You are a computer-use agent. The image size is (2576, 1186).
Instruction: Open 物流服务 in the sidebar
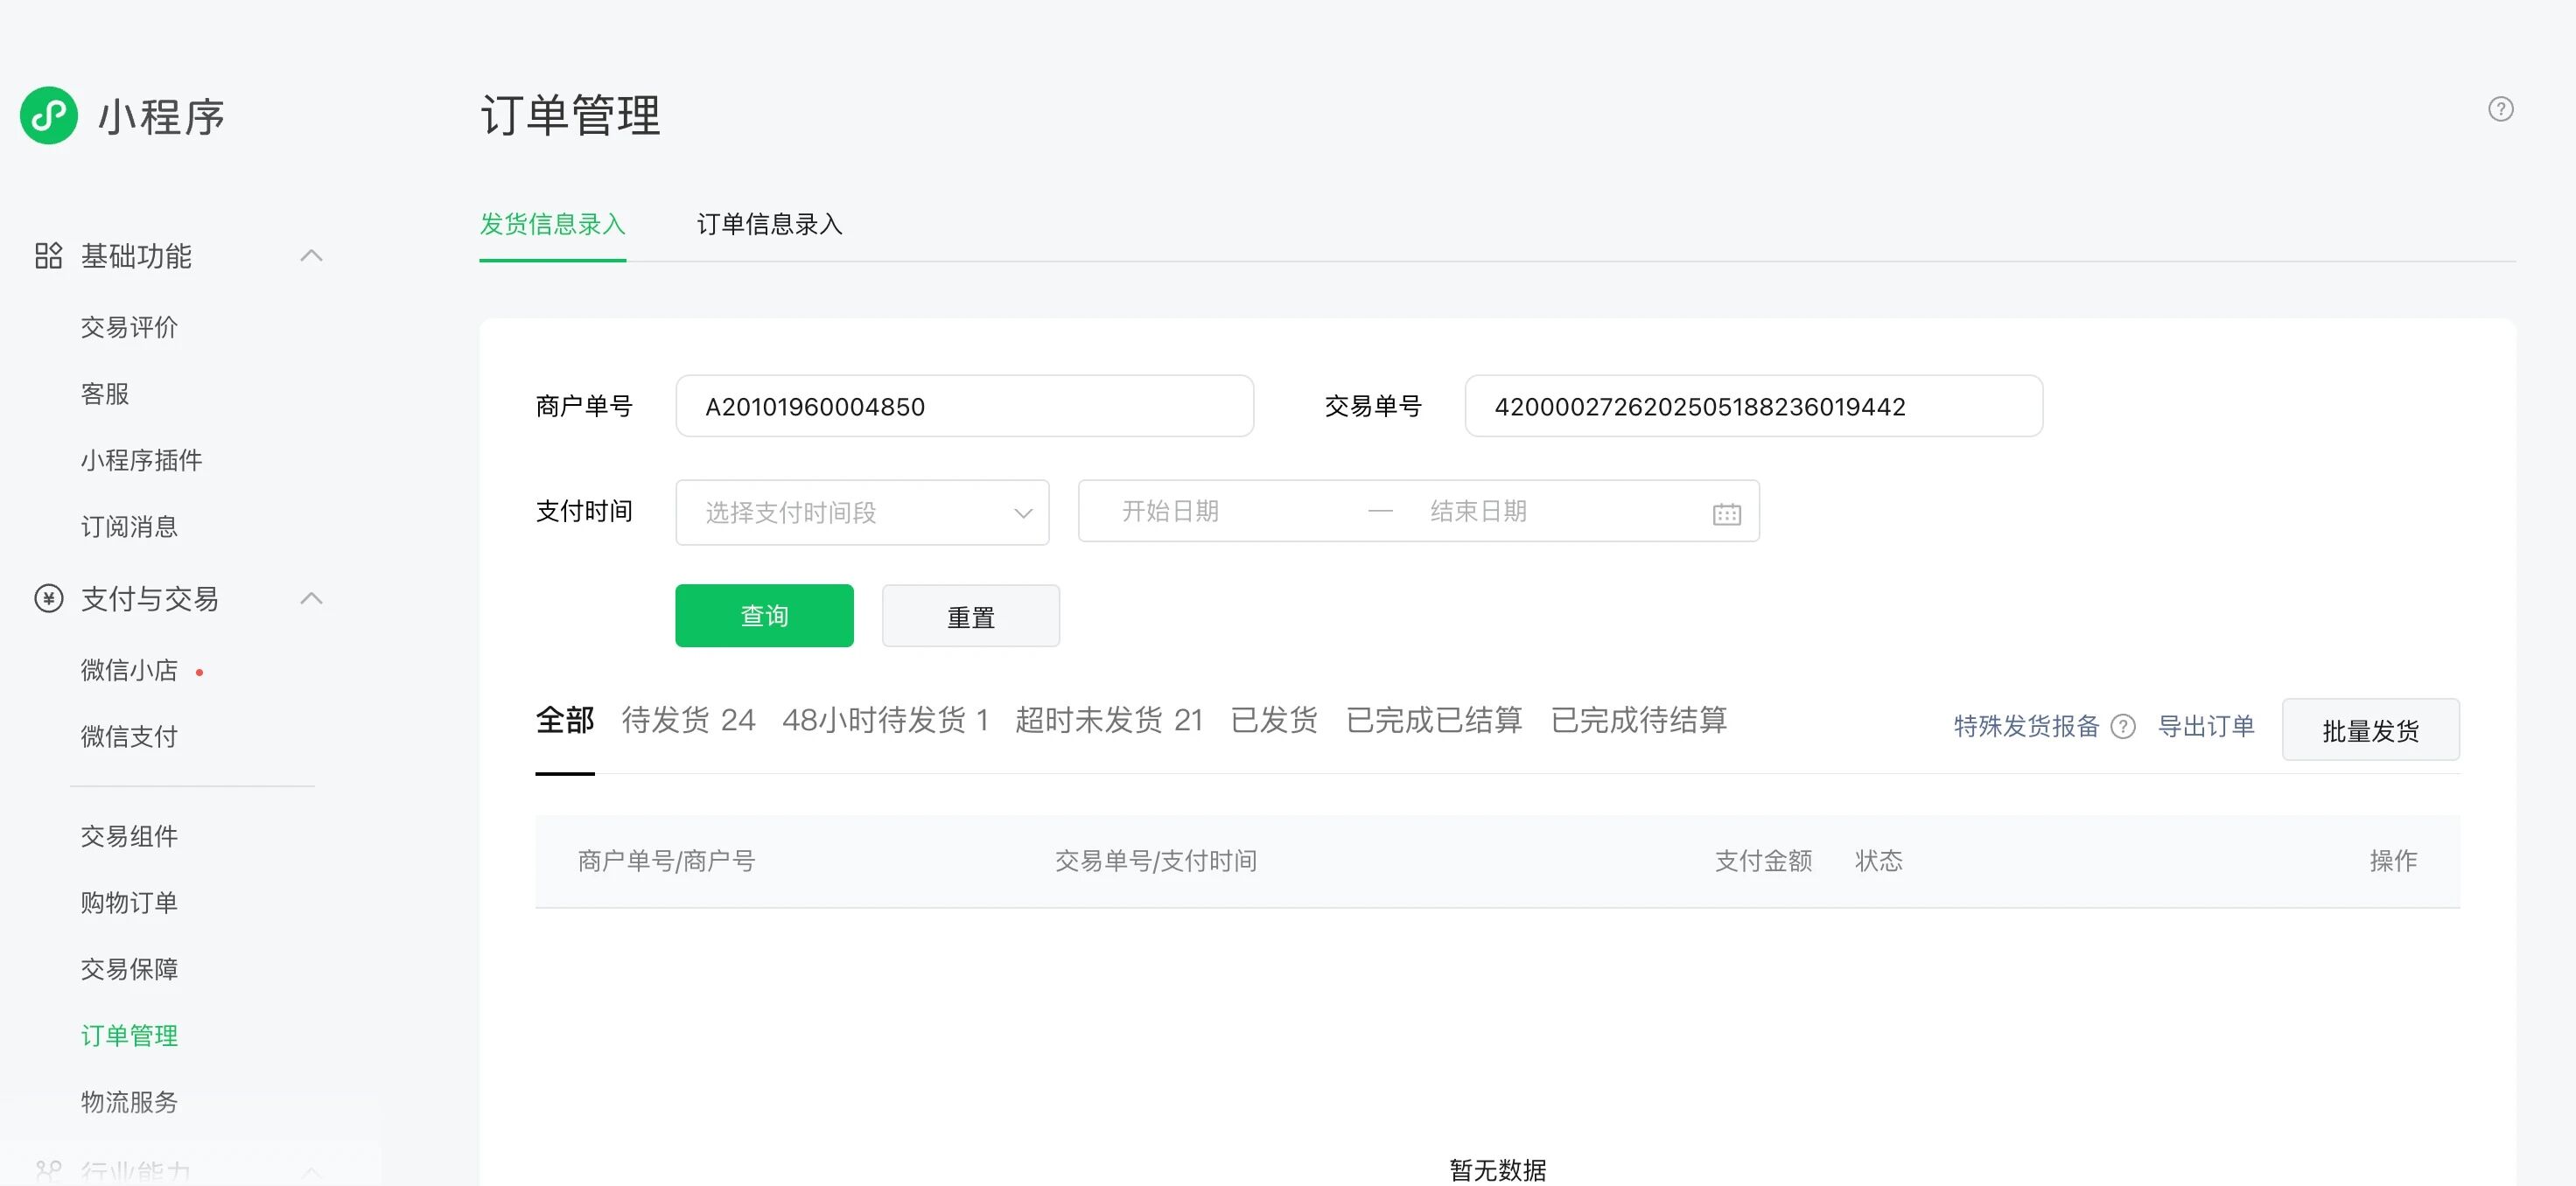coord(129,1102)
